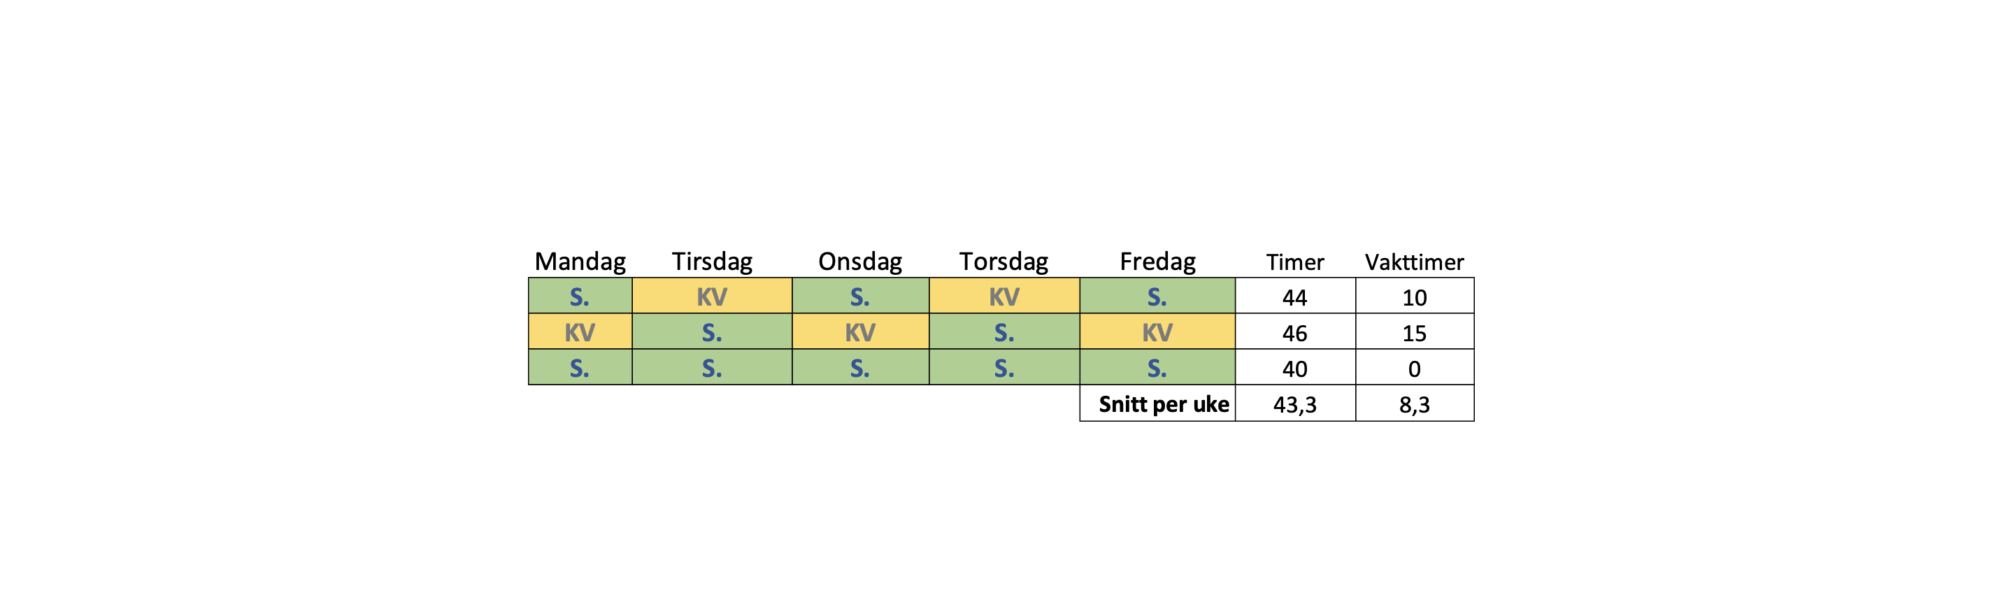Select the Timer column header
Viewport: 2000px width, 600px height.
(1295, 262)
